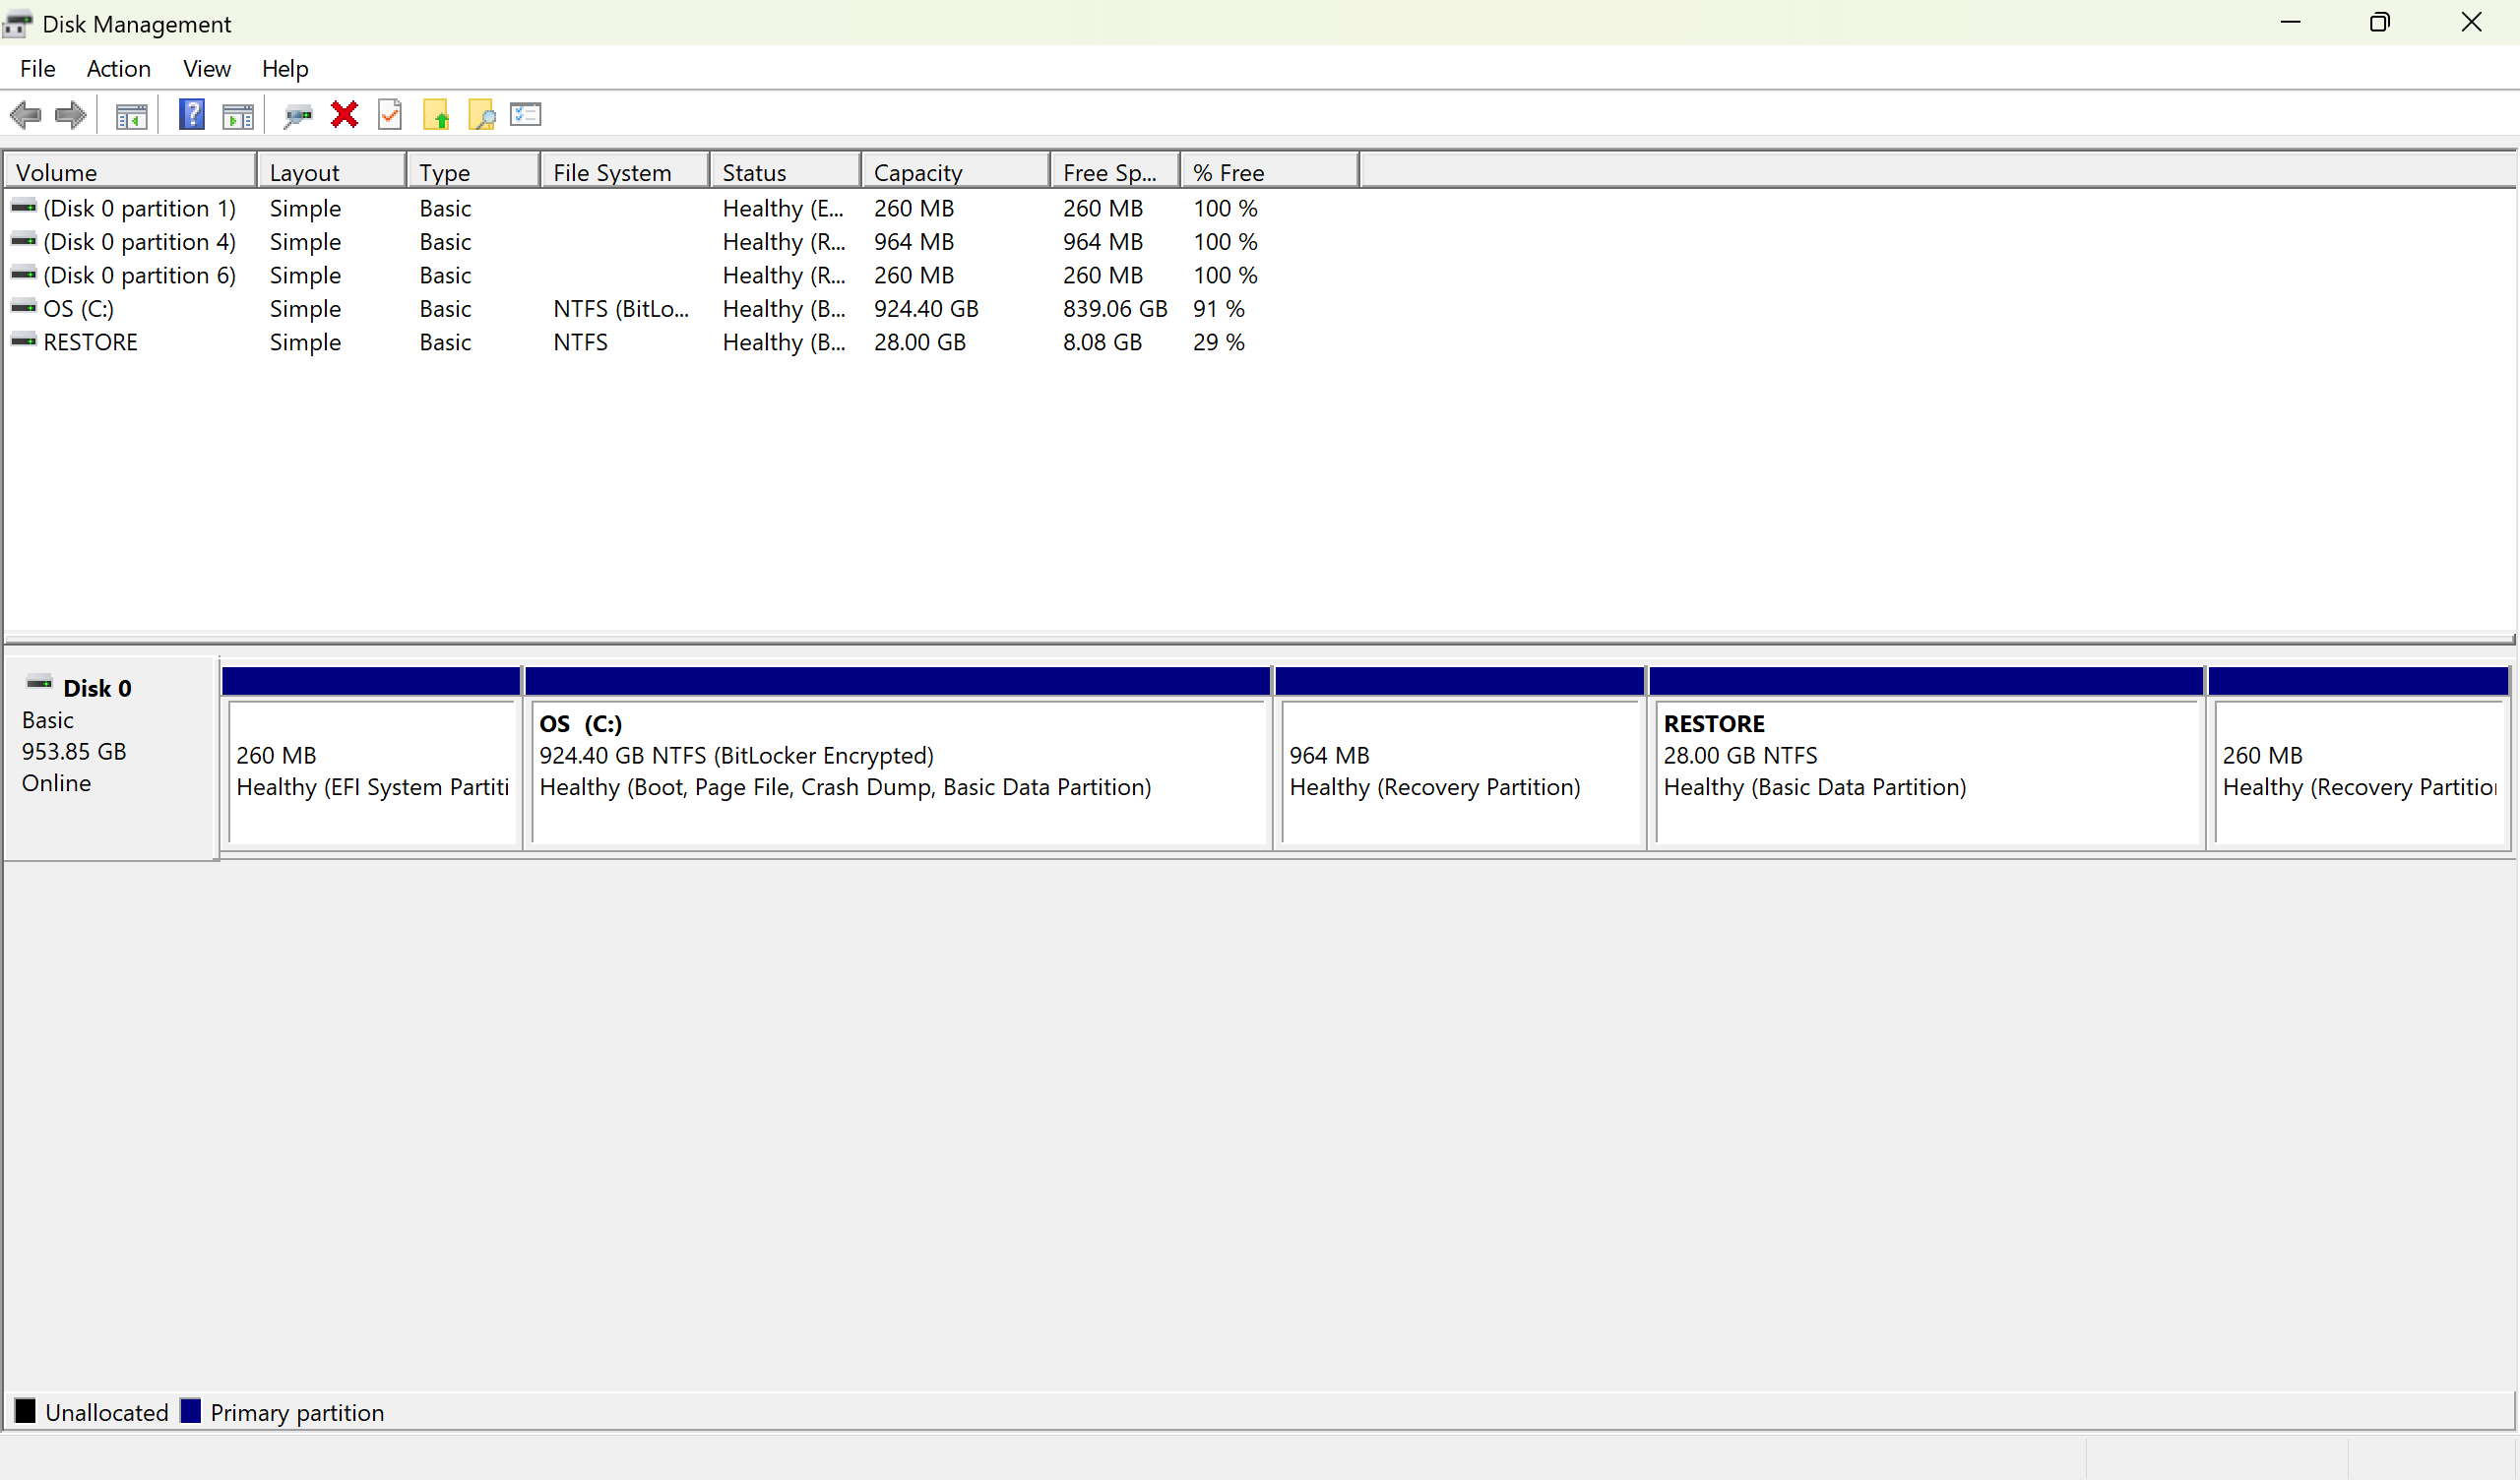Sort by the File System column header
This screenshot has width=2520, height=1480.
[625, 172]
